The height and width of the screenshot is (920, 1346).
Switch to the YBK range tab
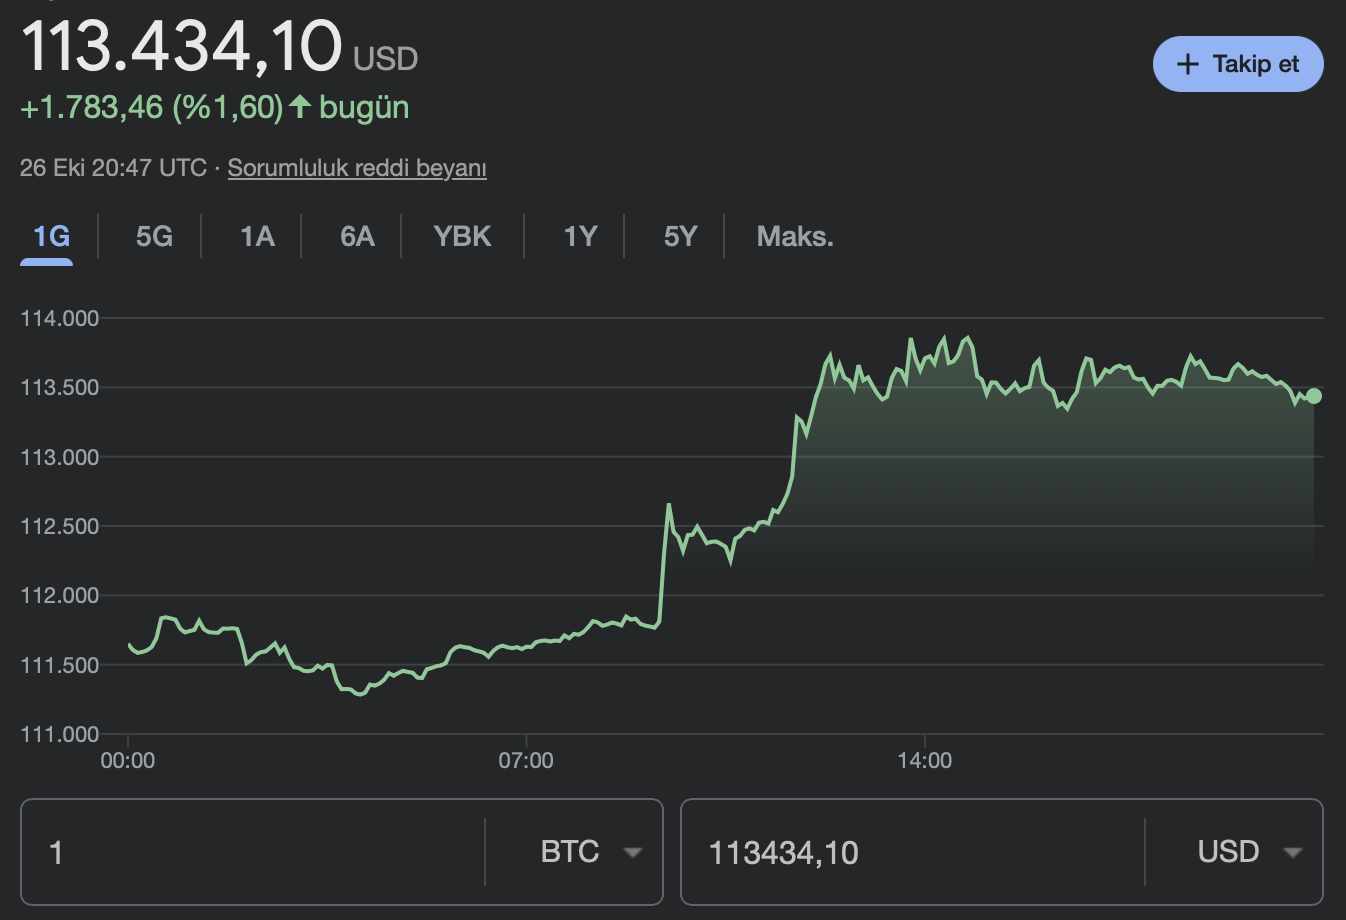tap(462, 237)
